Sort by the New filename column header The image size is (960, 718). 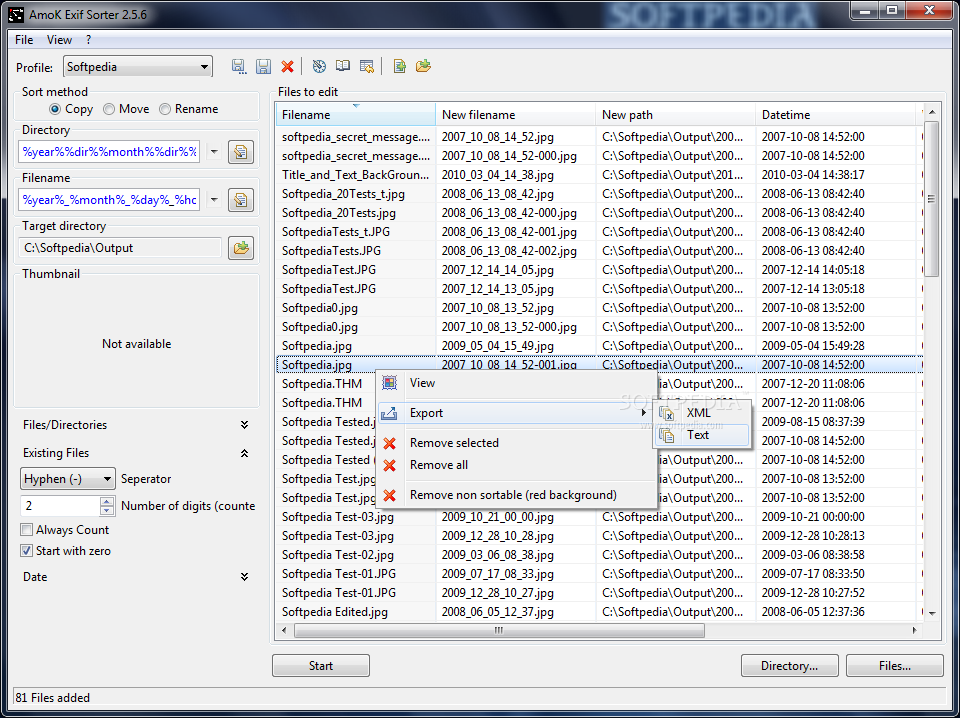pos(515,115)
